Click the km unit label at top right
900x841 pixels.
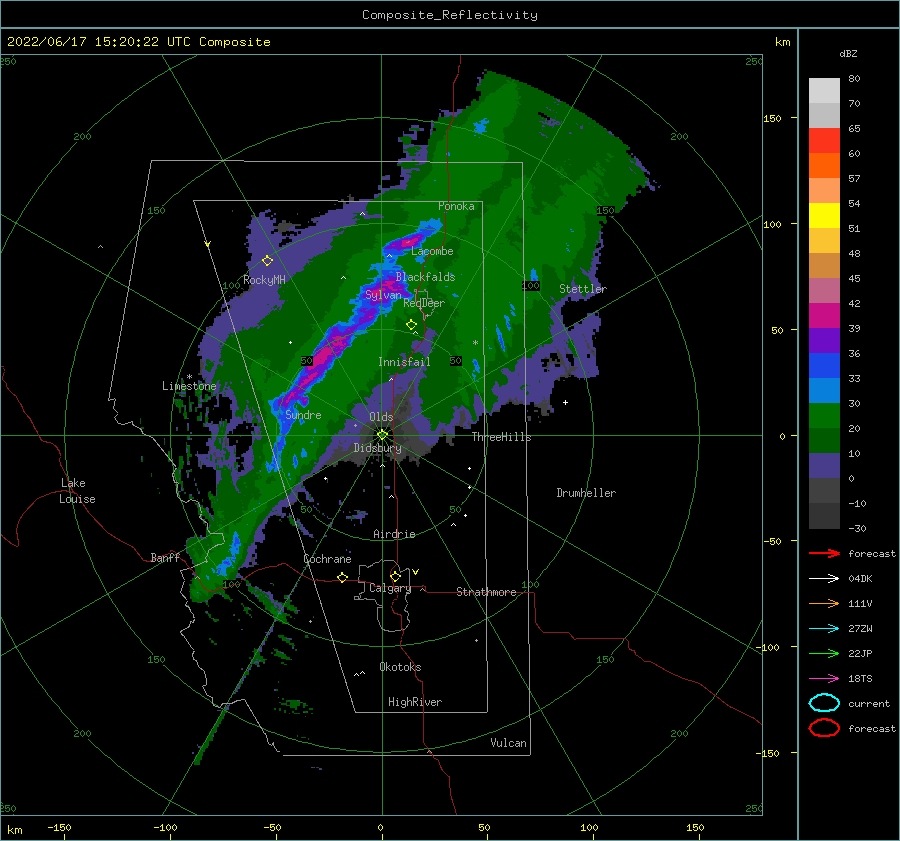(782, 42)
